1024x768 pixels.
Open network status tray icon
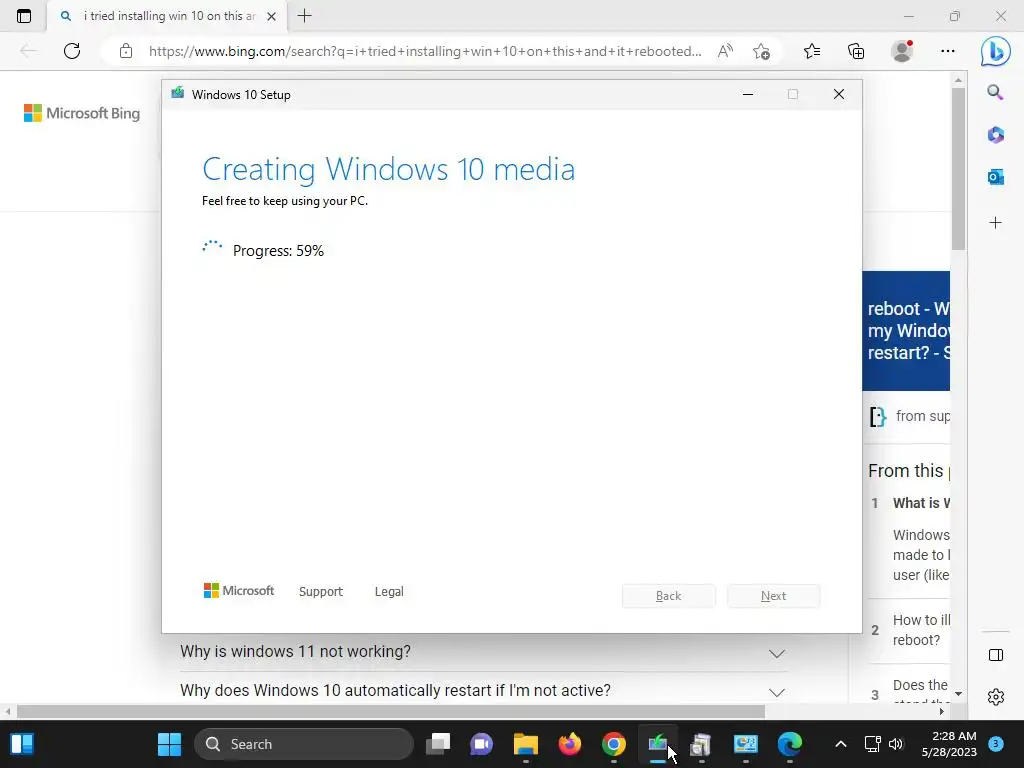pos(872,744)
